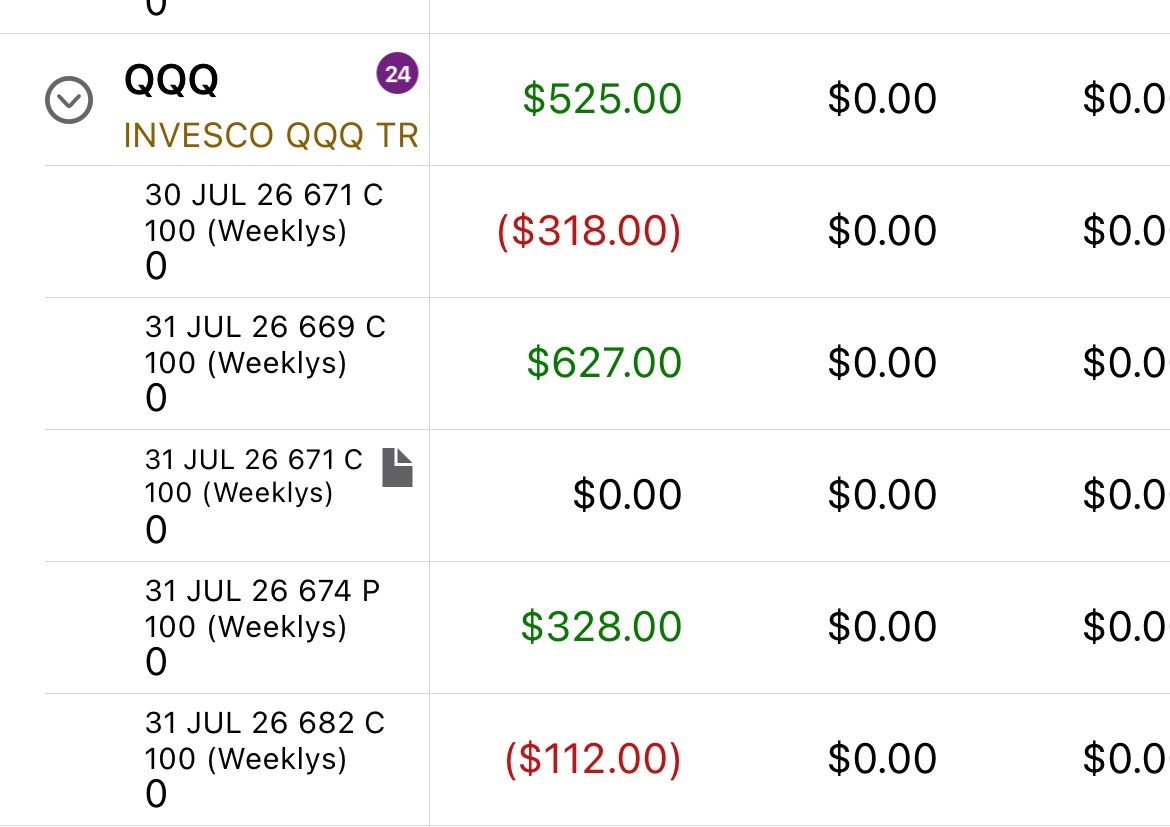Click the first $0.00 value for 31 JUL 26 671 C

click(x=628, y=495)
